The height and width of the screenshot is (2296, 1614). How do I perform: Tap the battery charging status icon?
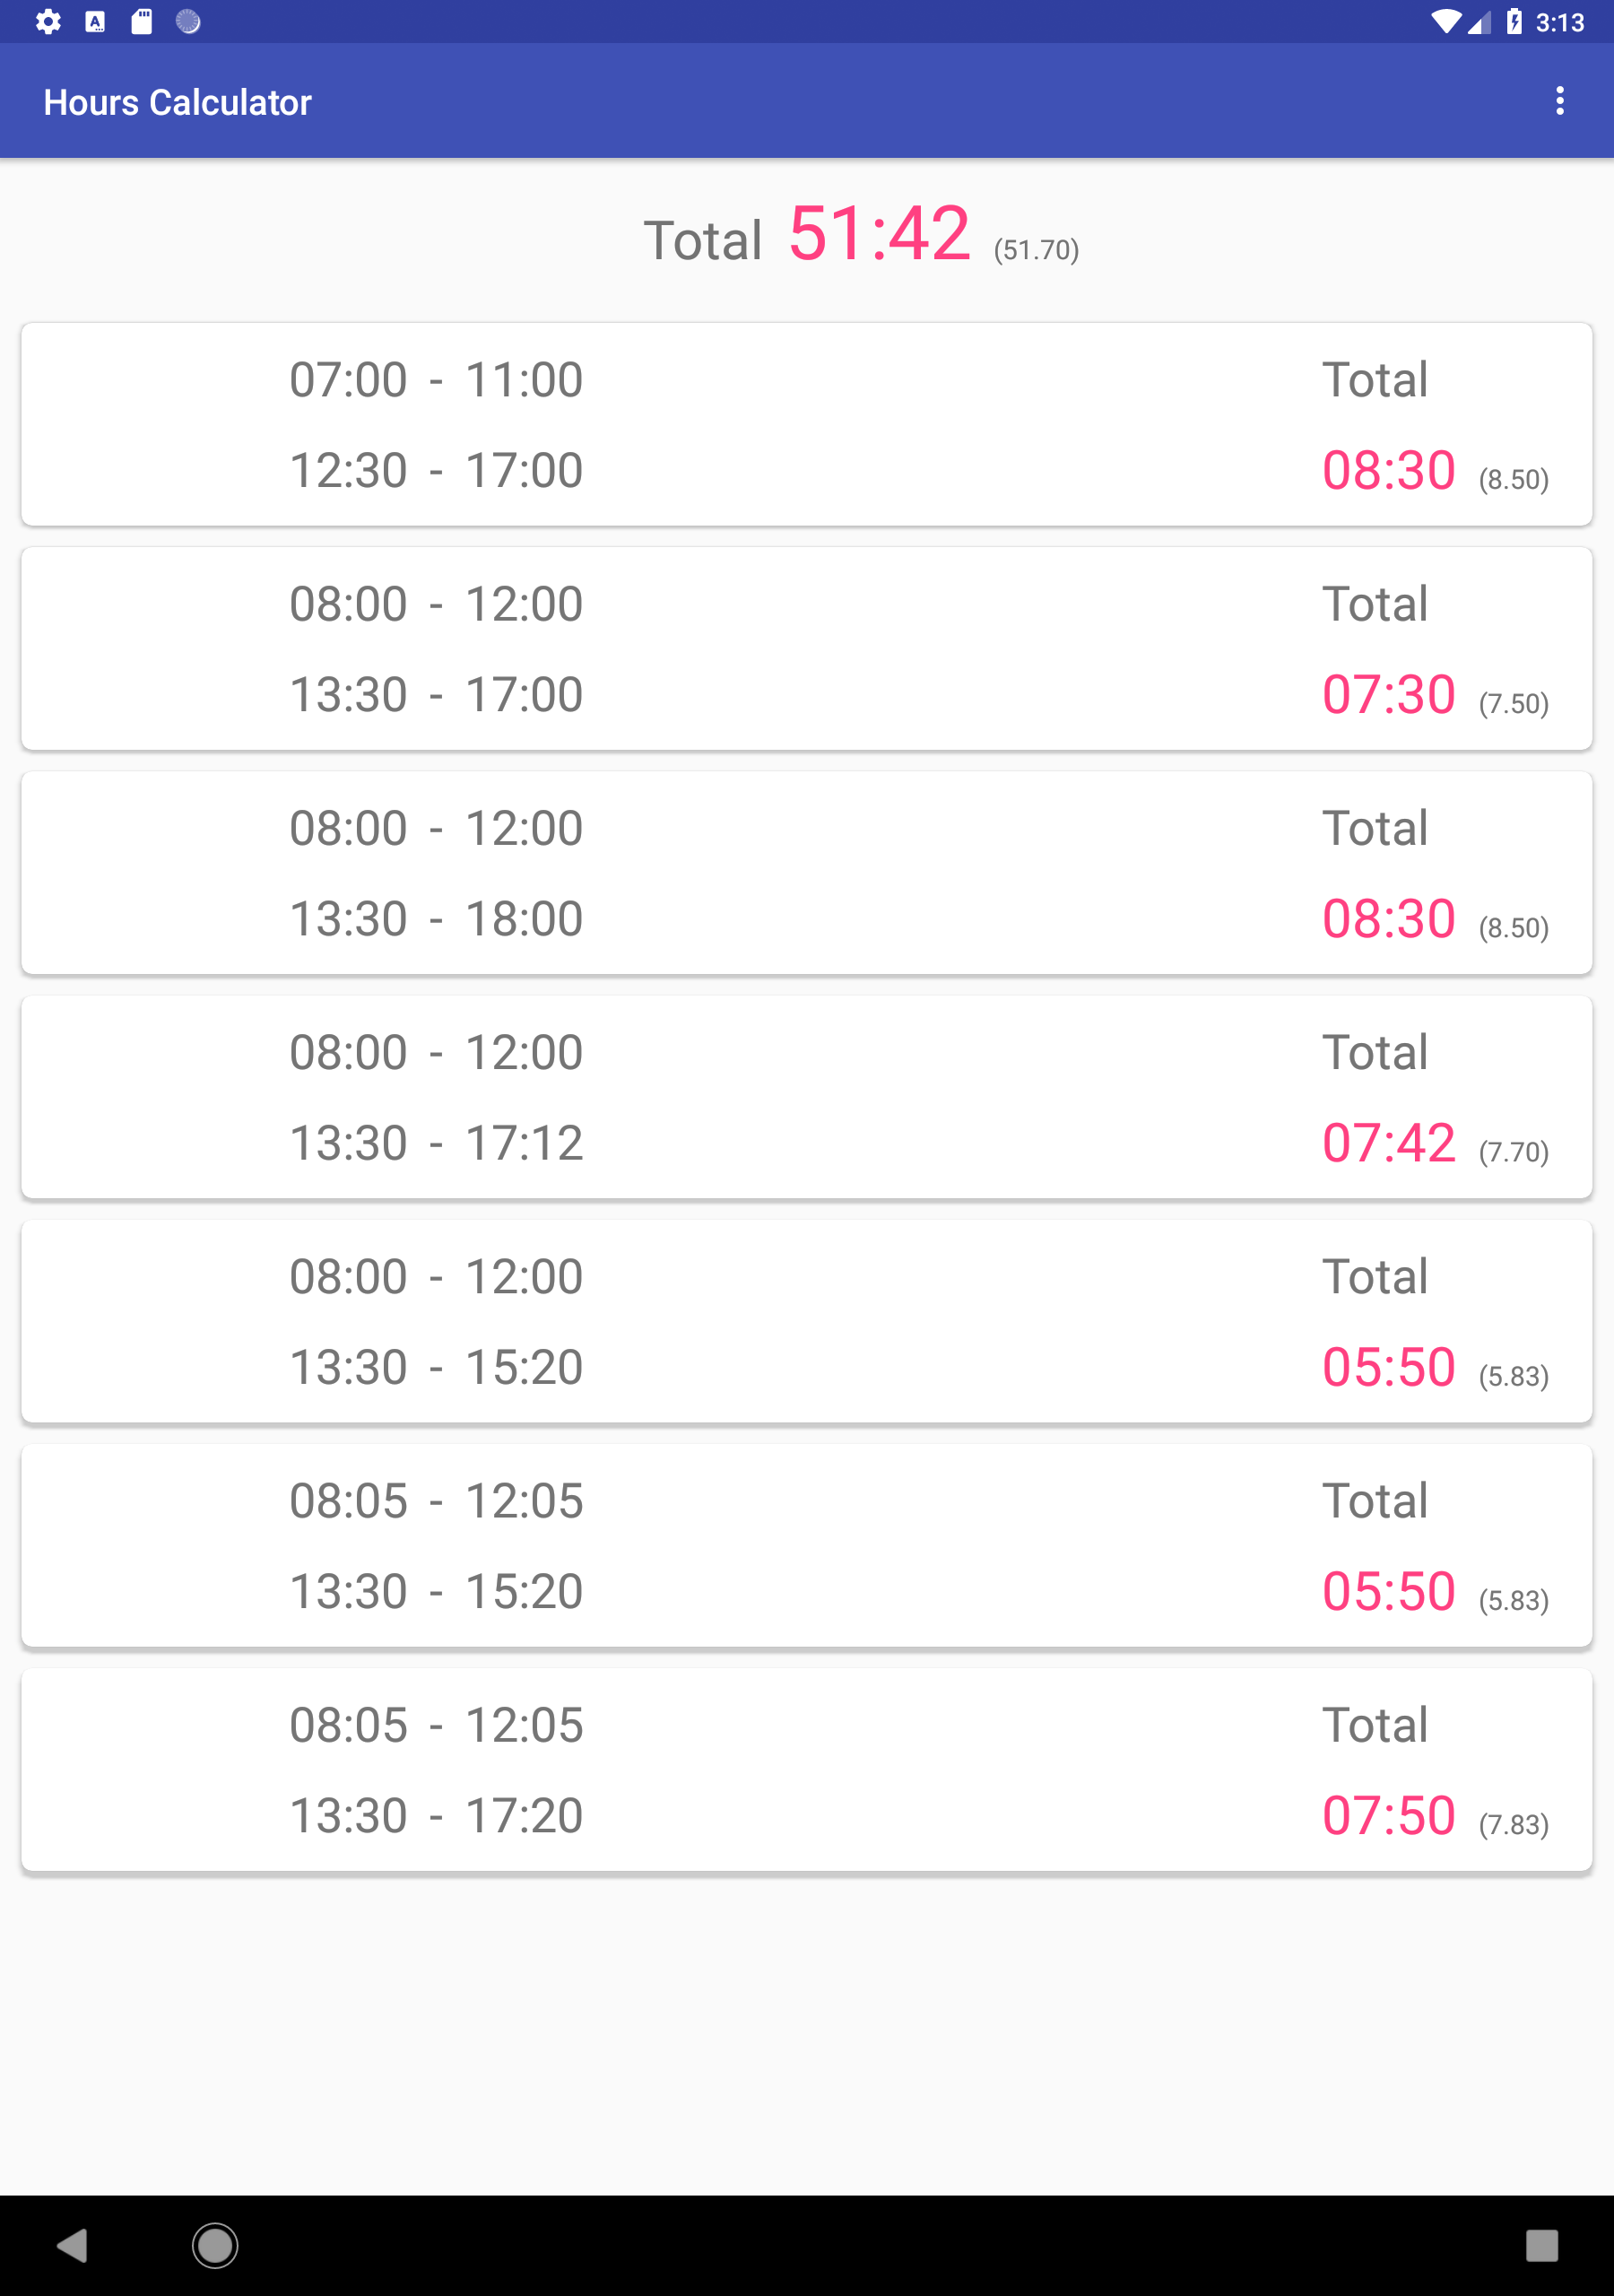point(1514,21)
